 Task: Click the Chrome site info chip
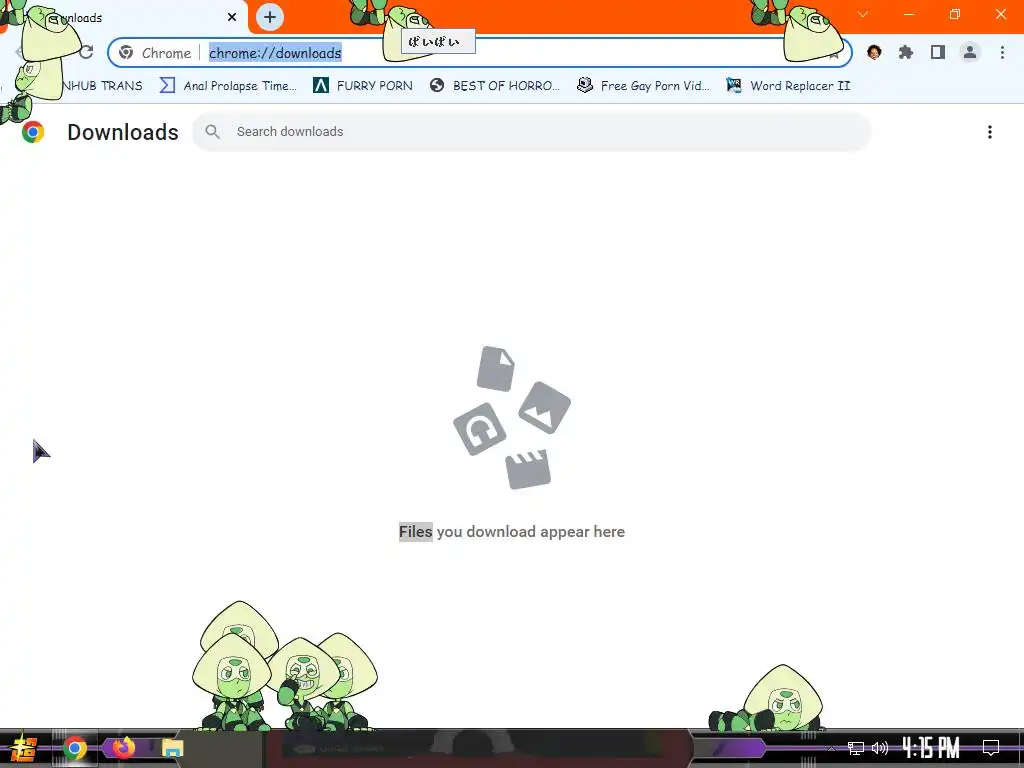[x=155, y=53]
